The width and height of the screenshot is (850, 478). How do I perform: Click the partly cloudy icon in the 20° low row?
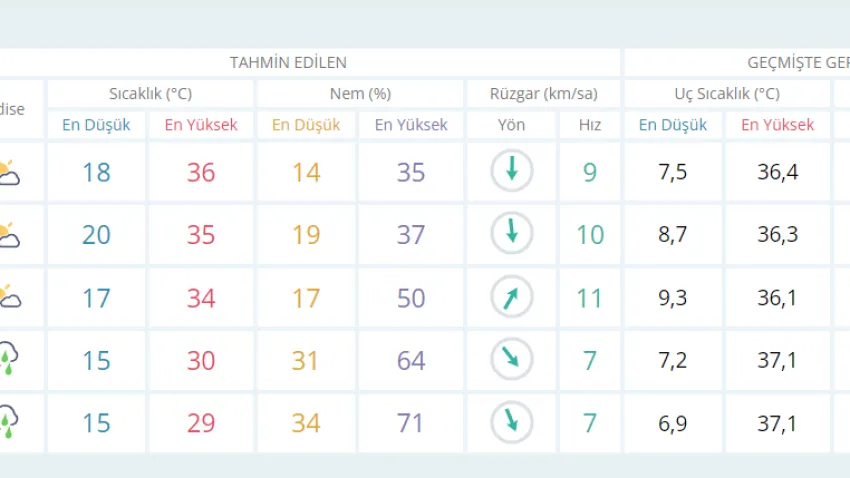click(9, 235)
